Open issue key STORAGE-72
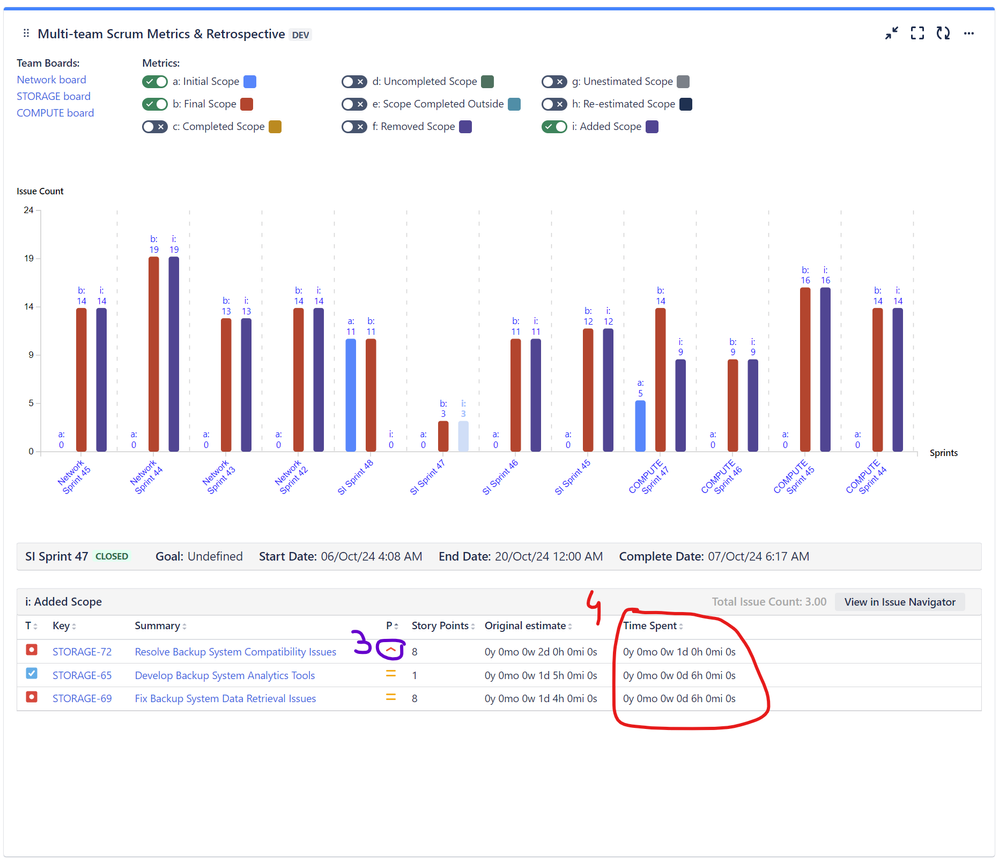 pyautogui.click(x=82, y=652)
